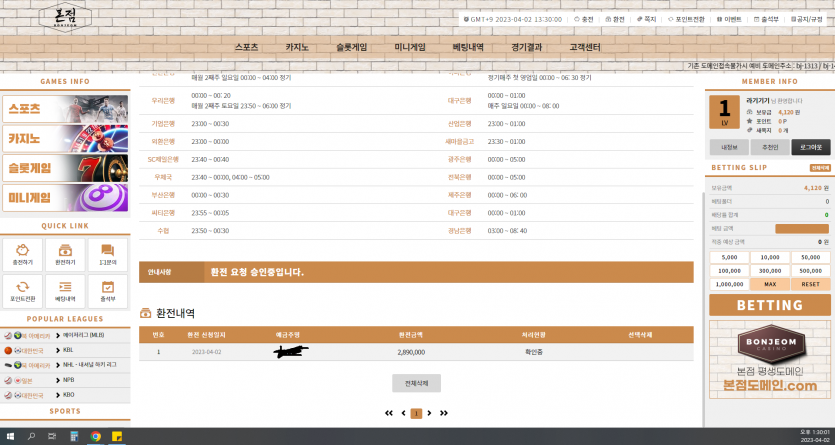Click the 베팅 금액 input field
The height and width of the screenshot is (445, 835).
[801, 229]
